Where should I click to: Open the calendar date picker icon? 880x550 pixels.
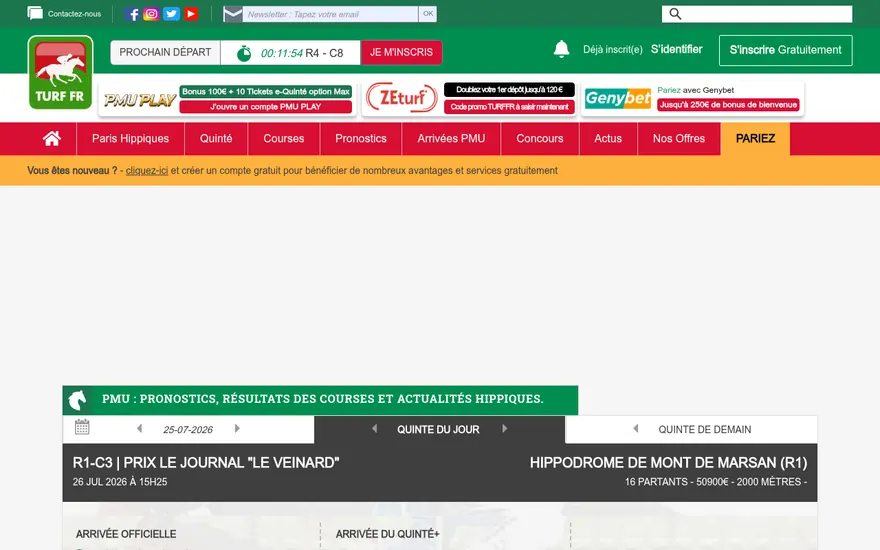pyautogui.click(x=82, y=427)
